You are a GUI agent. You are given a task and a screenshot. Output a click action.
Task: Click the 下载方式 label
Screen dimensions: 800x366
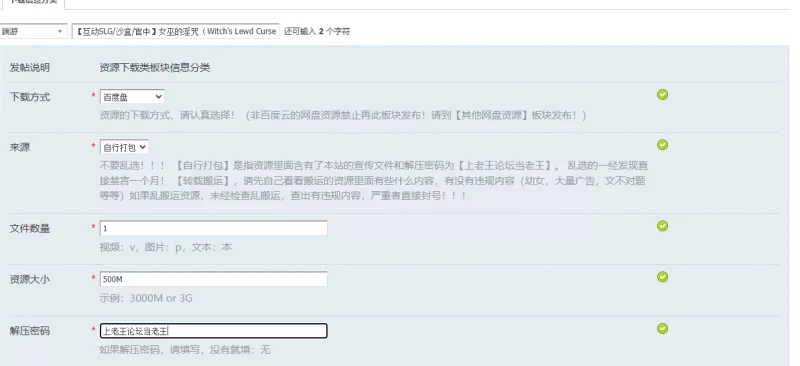click(30, 97)
